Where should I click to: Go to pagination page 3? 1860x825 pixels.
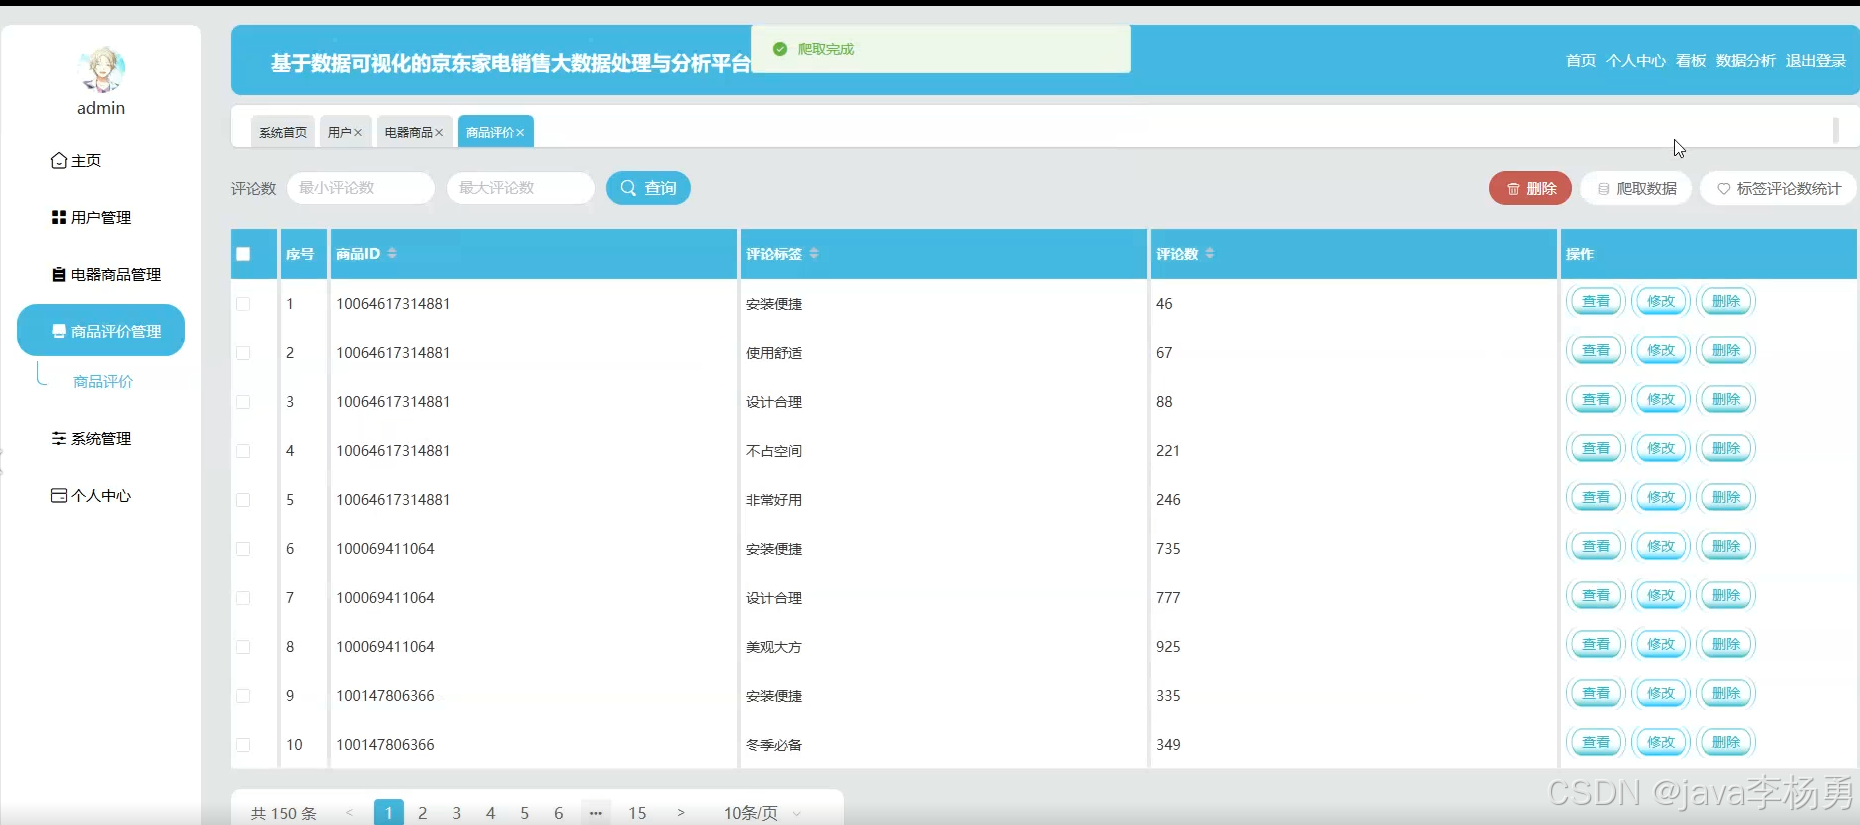click(457, 813)
